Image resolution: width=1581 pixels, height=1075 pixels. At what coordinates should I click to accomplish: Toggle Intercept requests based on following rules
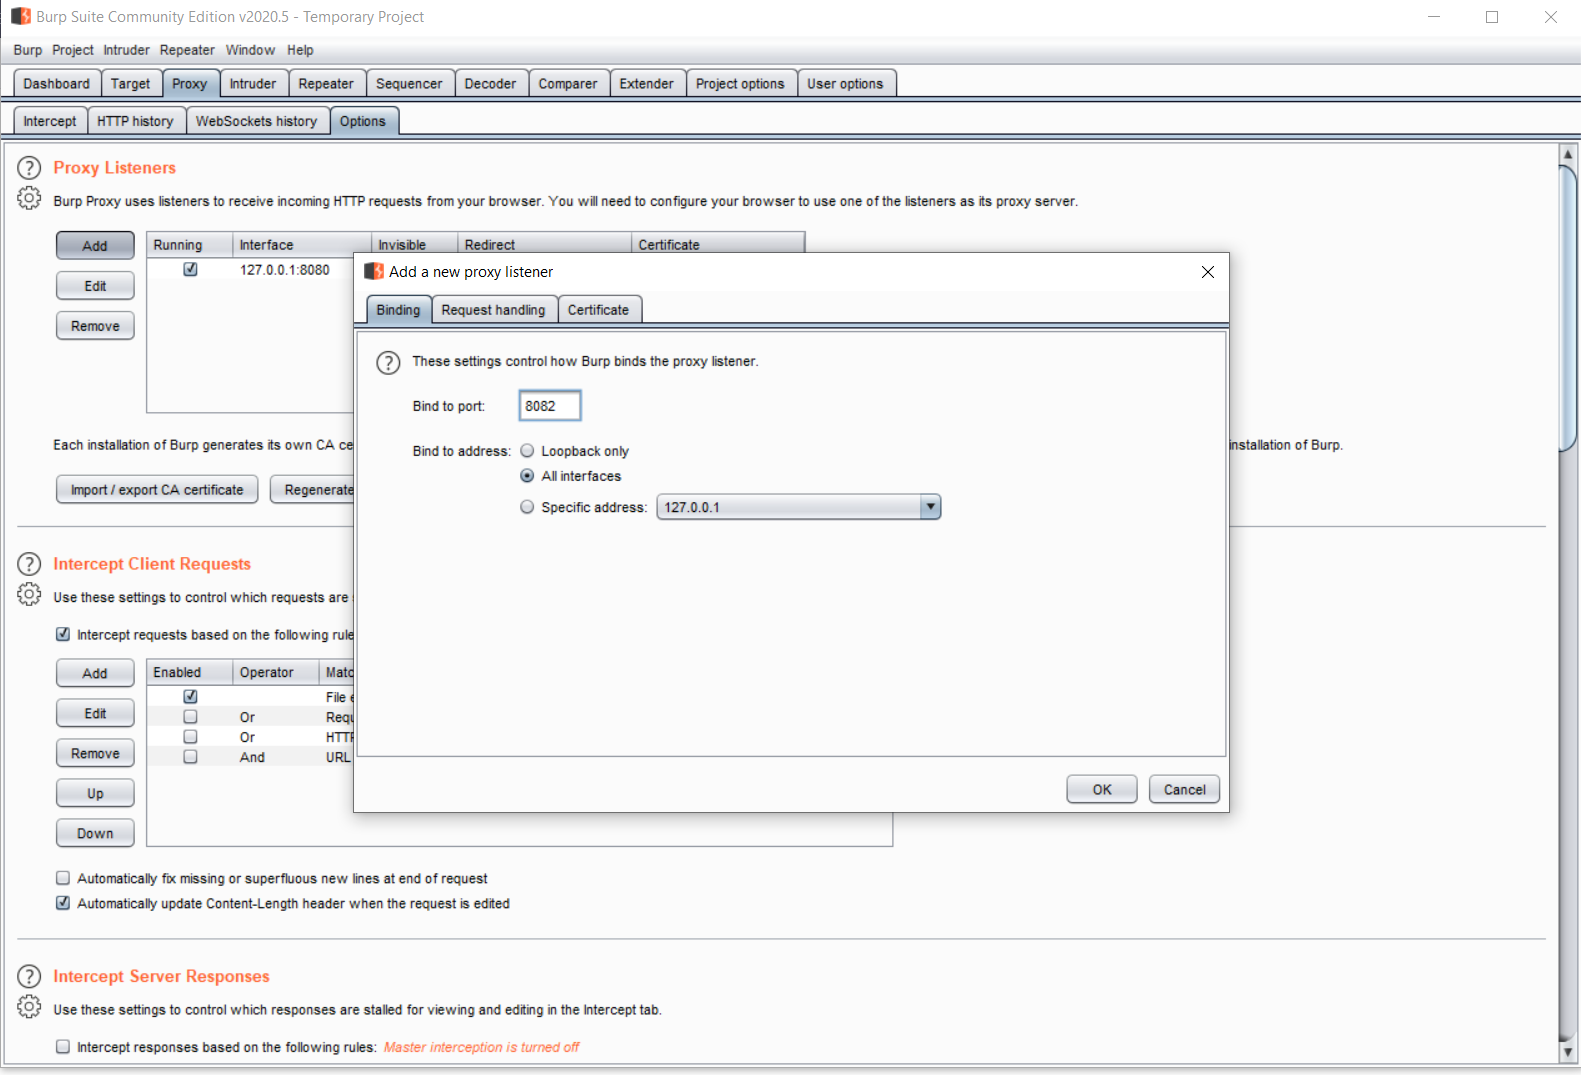tap(63, 634)
